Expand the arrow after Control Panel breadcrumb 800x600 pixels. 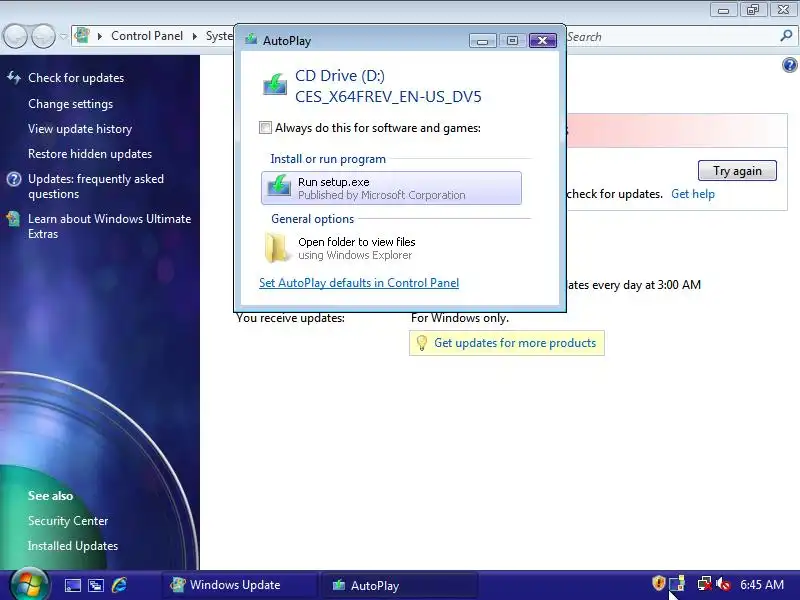click(x=194, y=36)
